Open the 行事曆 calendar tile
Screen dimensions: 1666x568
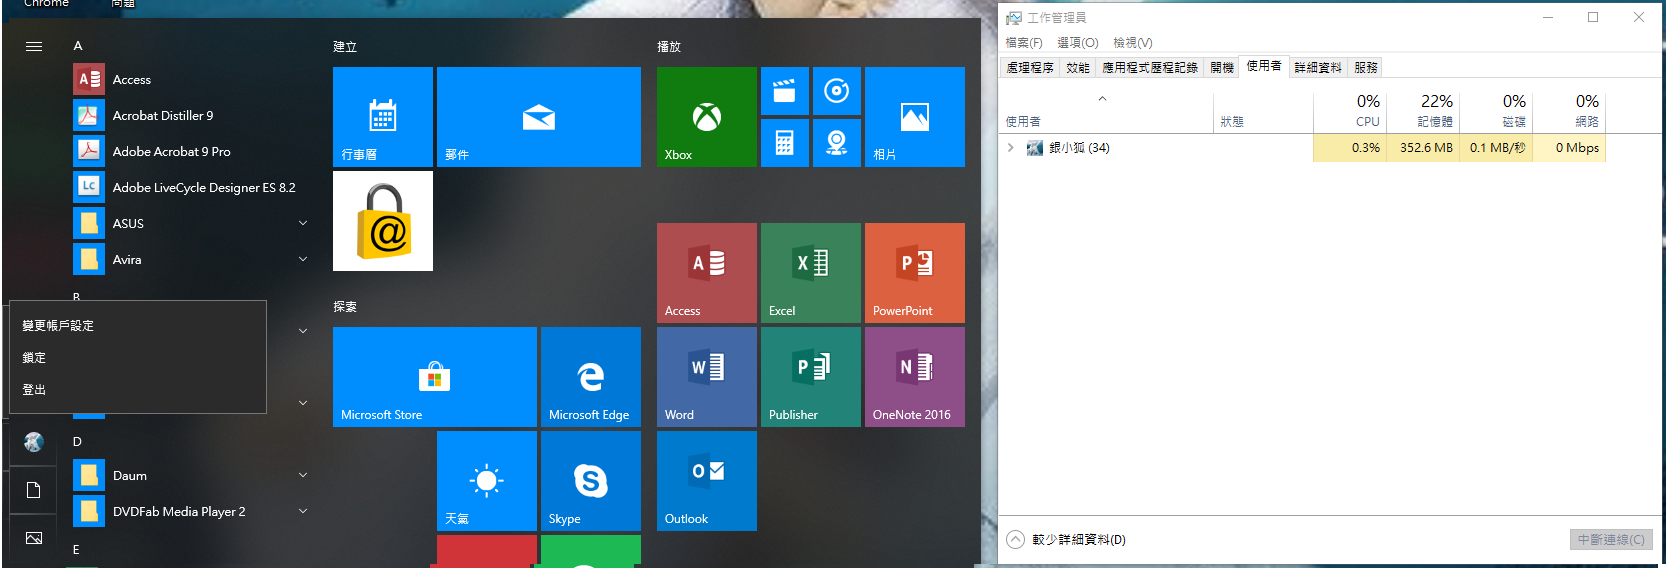383,117
